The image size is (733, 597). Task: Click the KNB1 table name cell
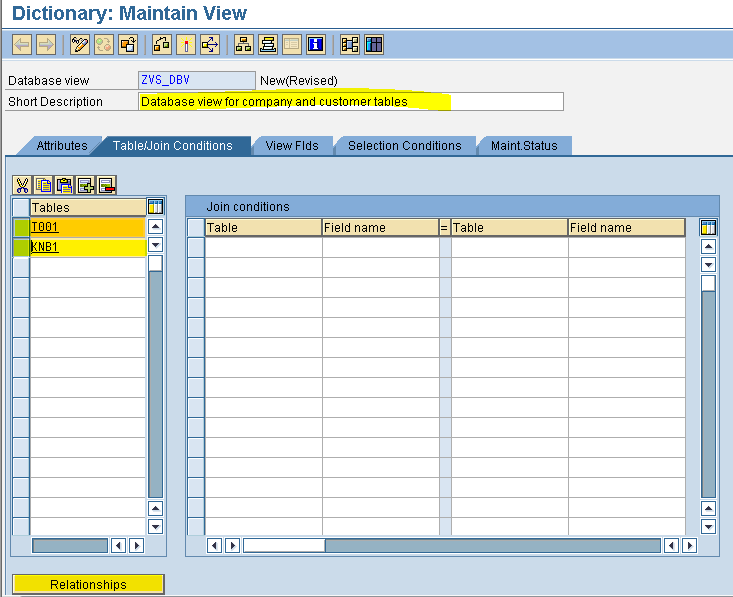88,247
